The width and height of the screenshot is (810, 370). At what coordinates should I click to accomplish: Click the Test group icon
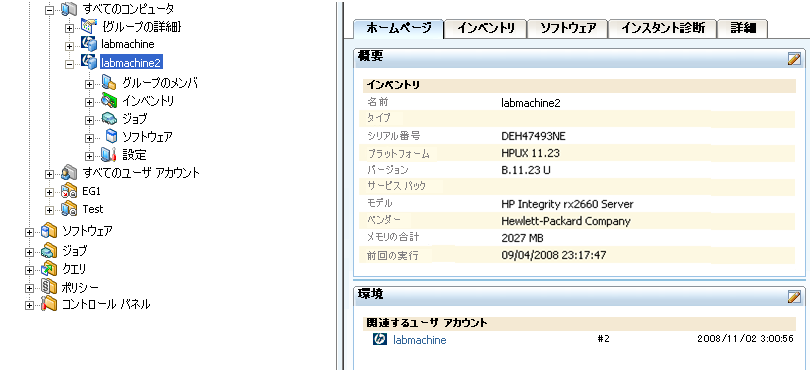point(69,209)
